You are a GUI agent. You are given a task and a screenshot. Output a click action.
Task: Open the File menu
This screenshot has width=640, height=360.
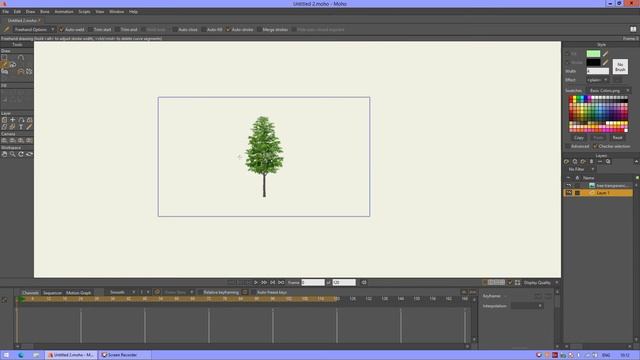pos(5,12)
